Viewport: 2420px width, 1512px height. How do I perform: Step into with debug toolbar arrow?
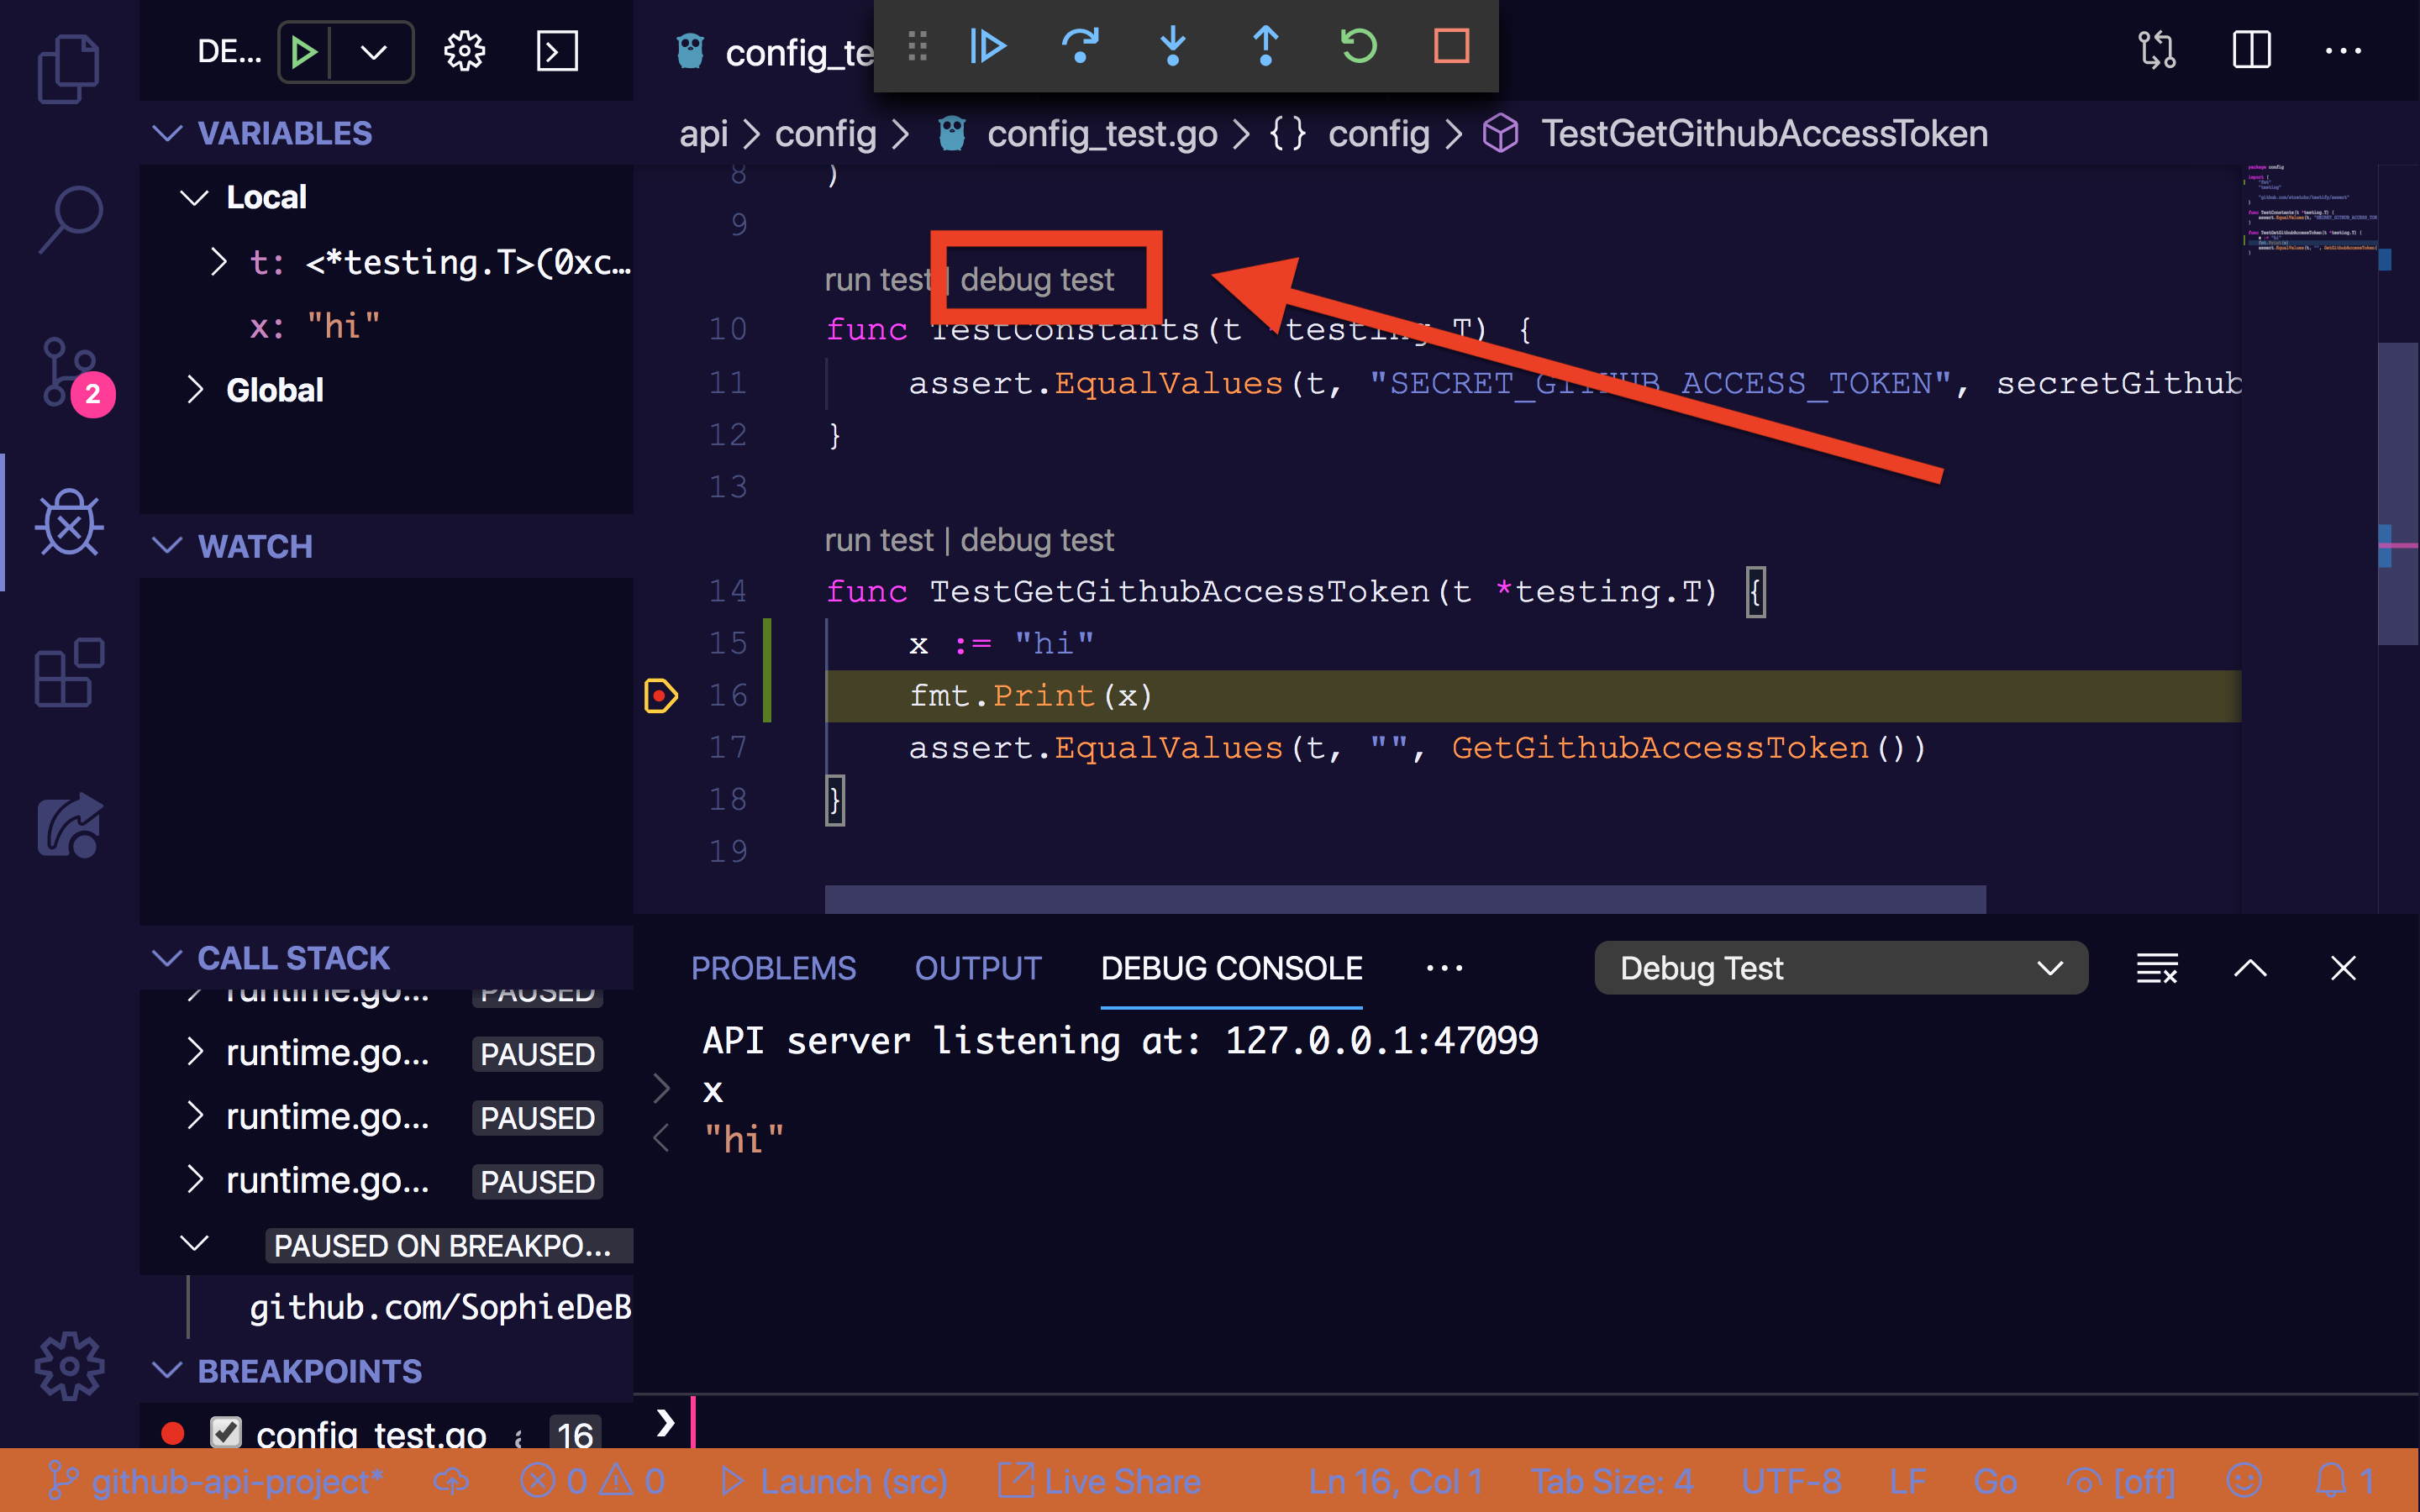tap(1172, 46)
